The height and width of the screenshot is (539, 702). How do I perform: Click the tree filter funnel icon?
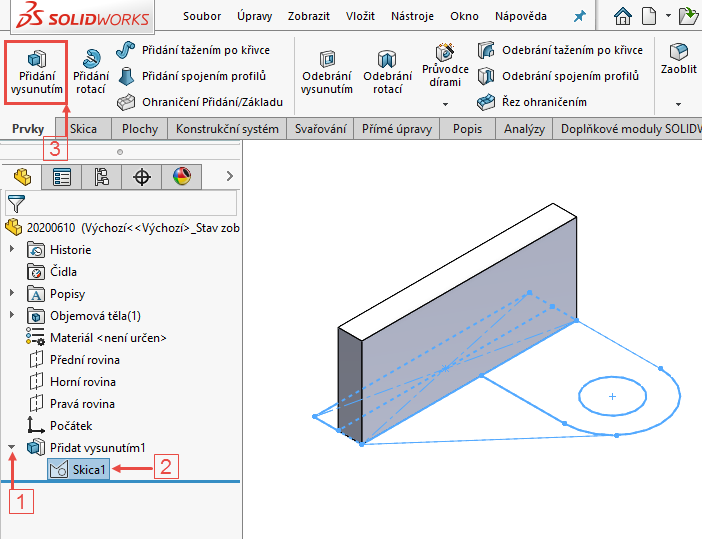16,204
